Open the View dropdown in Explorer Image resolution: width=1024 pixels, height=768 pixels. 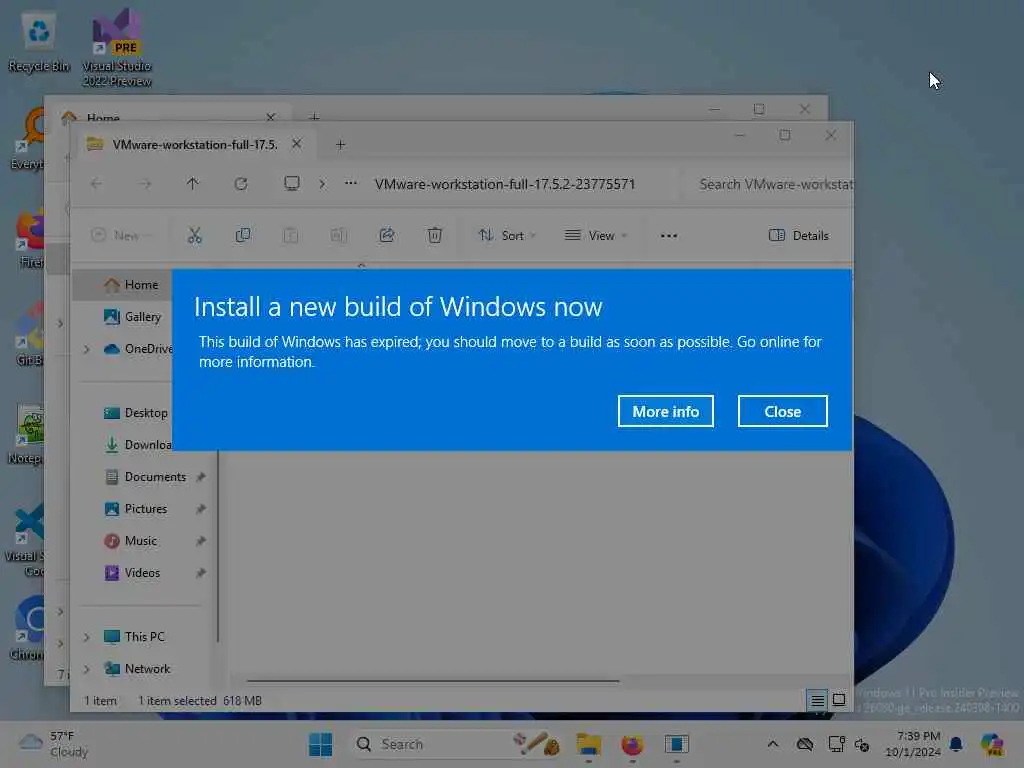pyautogui.click(x=596, y=235)
